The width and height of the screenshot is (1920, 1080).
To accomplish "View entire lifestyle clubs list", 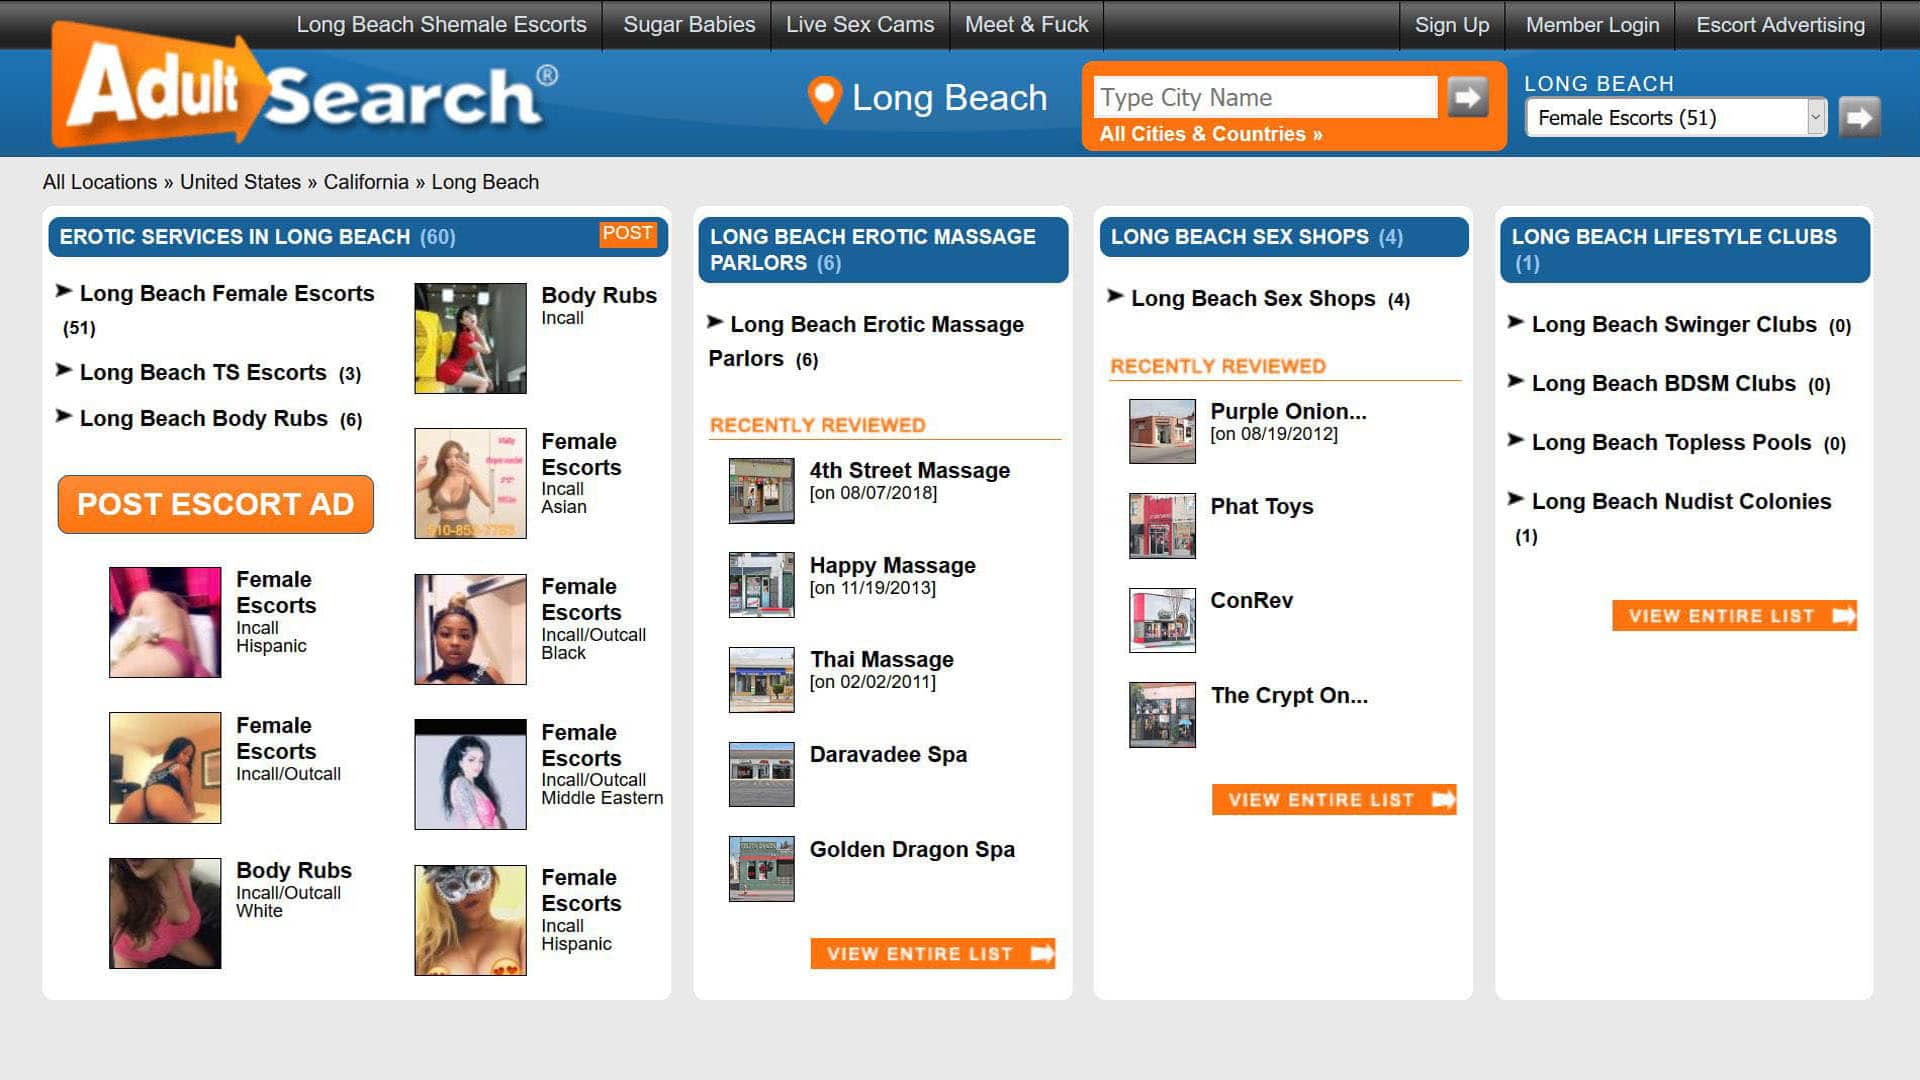I will point(1734,616).
